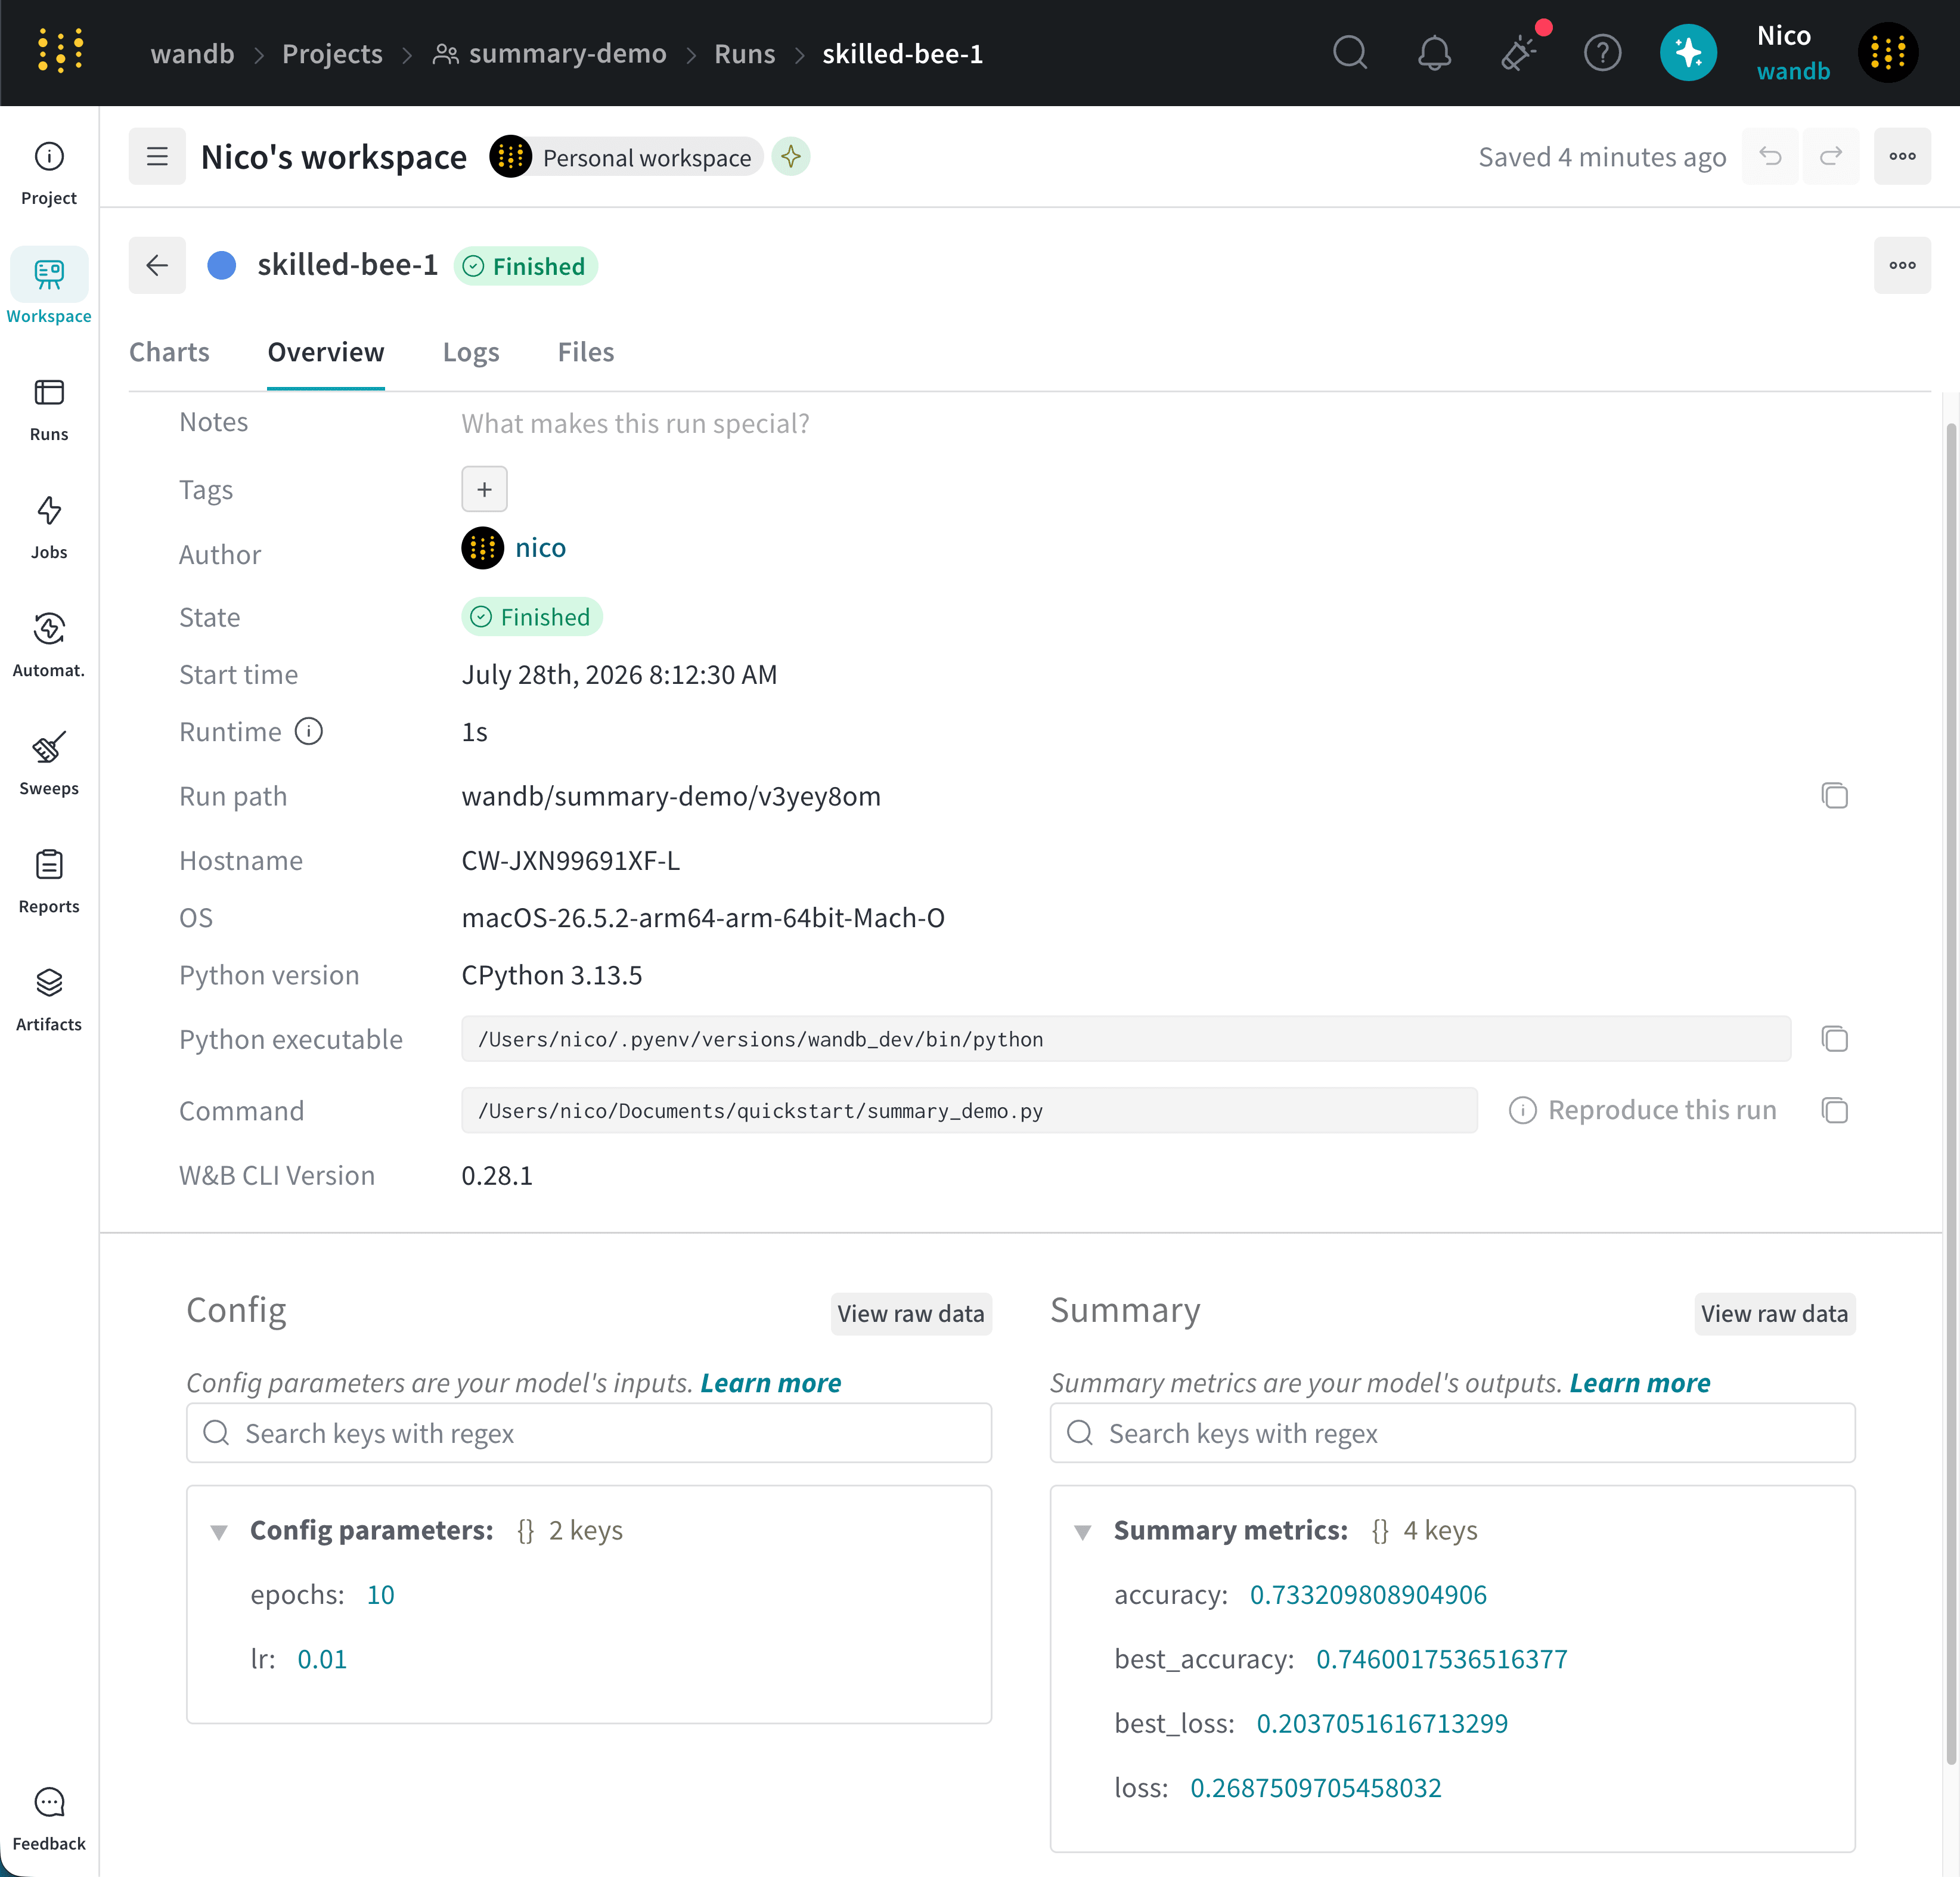This screenshot has height=1877, width=1960.
Task: Open the Jobs sidebar section
Action: tap(49, 527)
